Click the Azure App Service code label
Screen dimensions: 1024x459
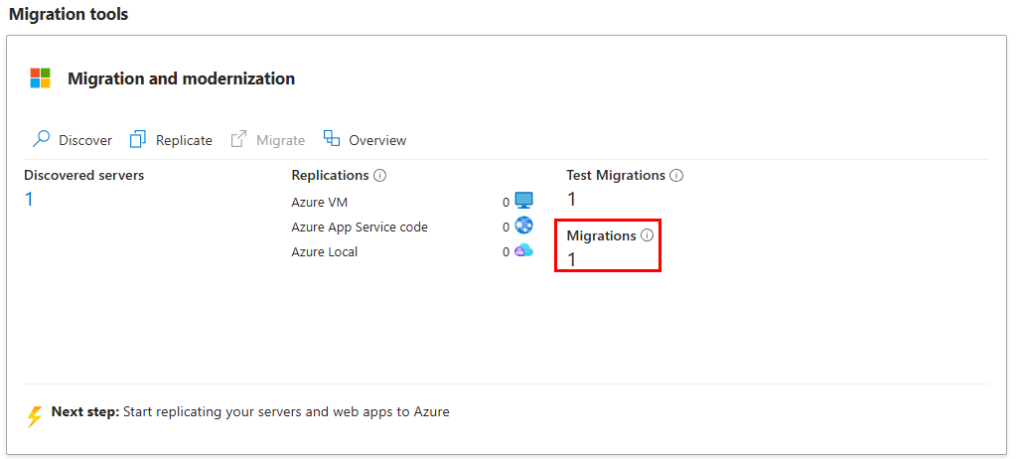coord(360,227)
